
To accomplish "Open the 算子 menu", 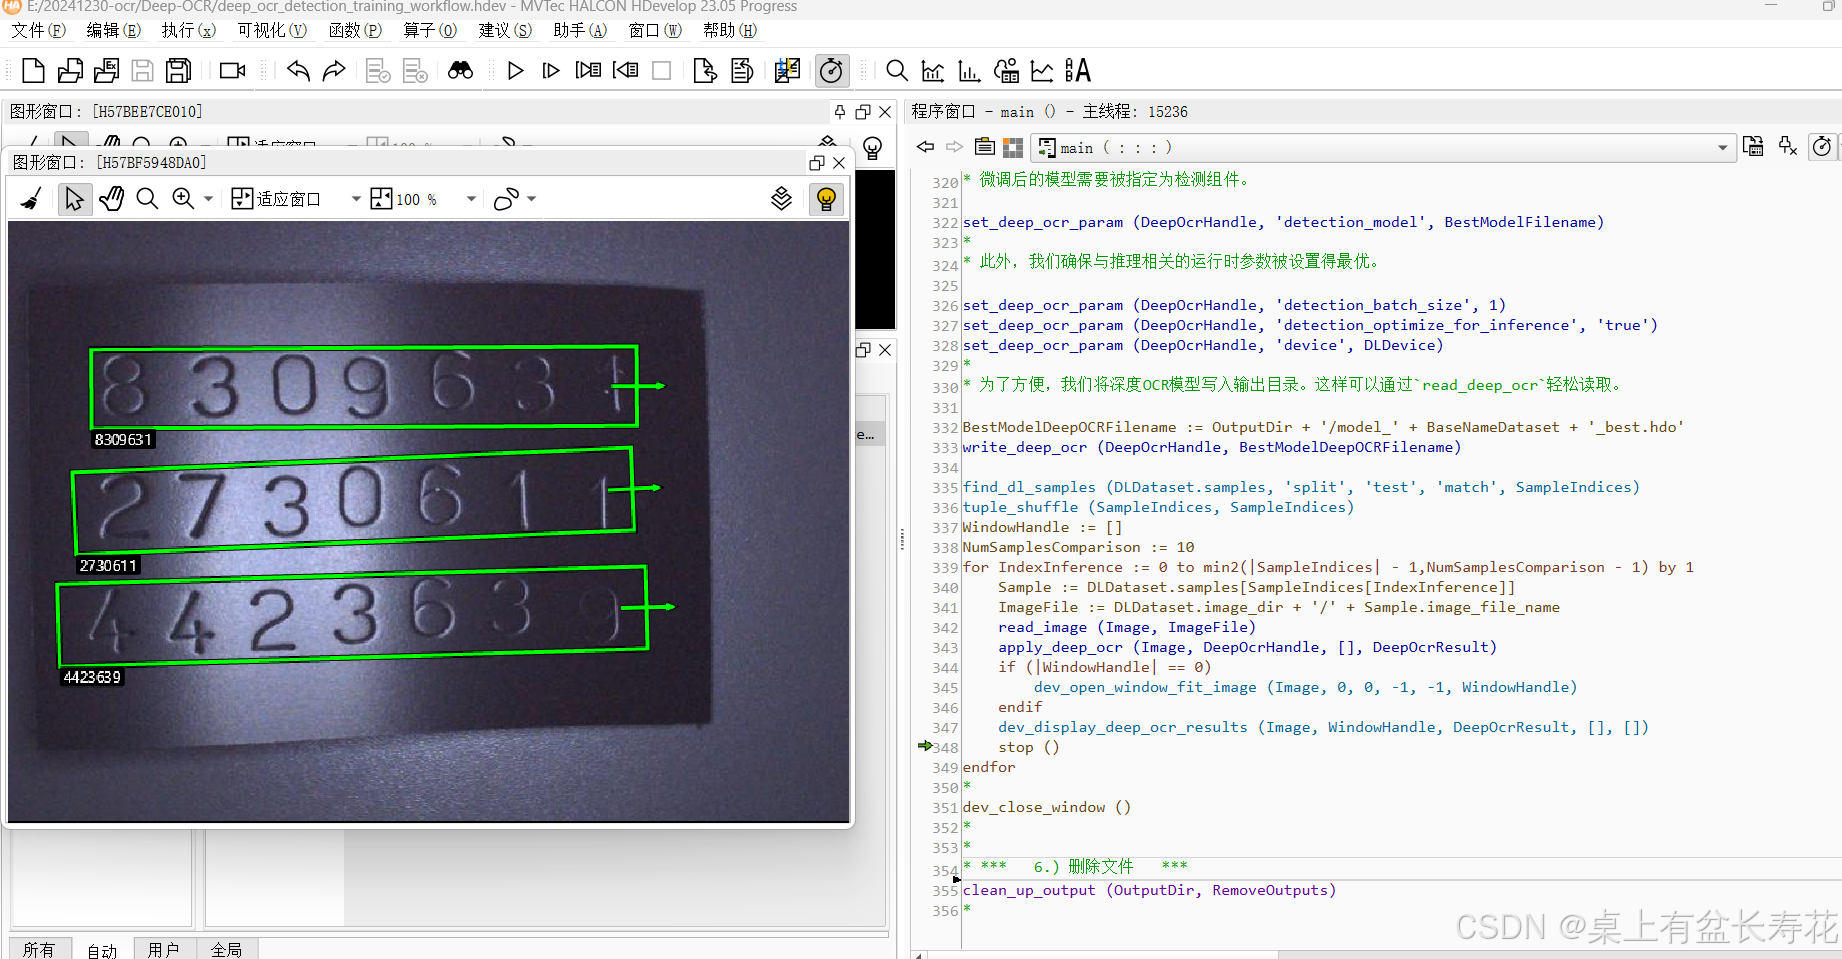I will click(x=429, y=31).
